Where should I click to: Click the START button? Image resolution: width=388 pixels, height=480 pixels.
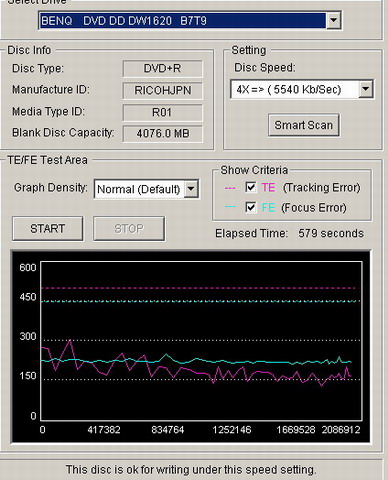(47, 229)
